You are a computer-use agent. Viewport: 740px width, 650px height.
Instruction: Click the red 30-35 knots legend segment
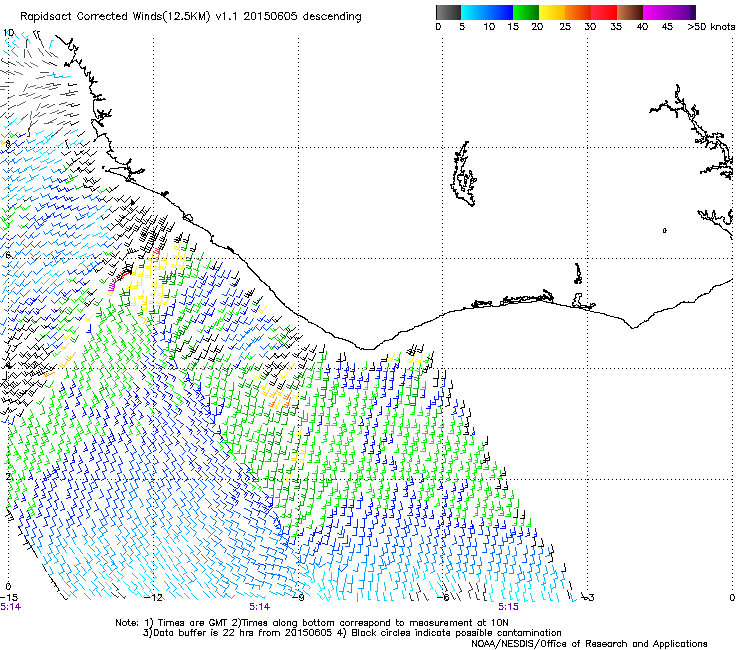click(x=604, y=12)
